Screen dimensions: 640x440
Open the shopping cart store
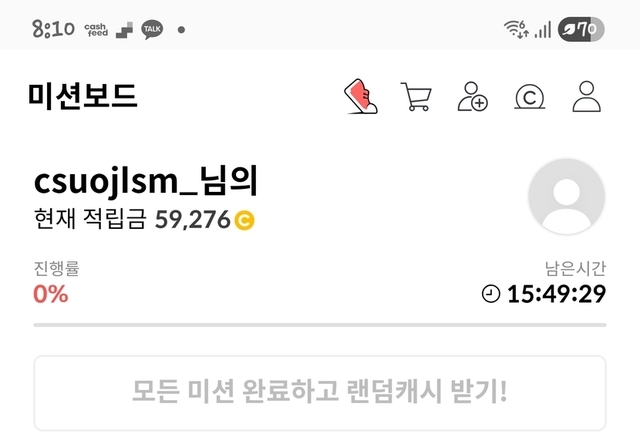coord(416,96)
